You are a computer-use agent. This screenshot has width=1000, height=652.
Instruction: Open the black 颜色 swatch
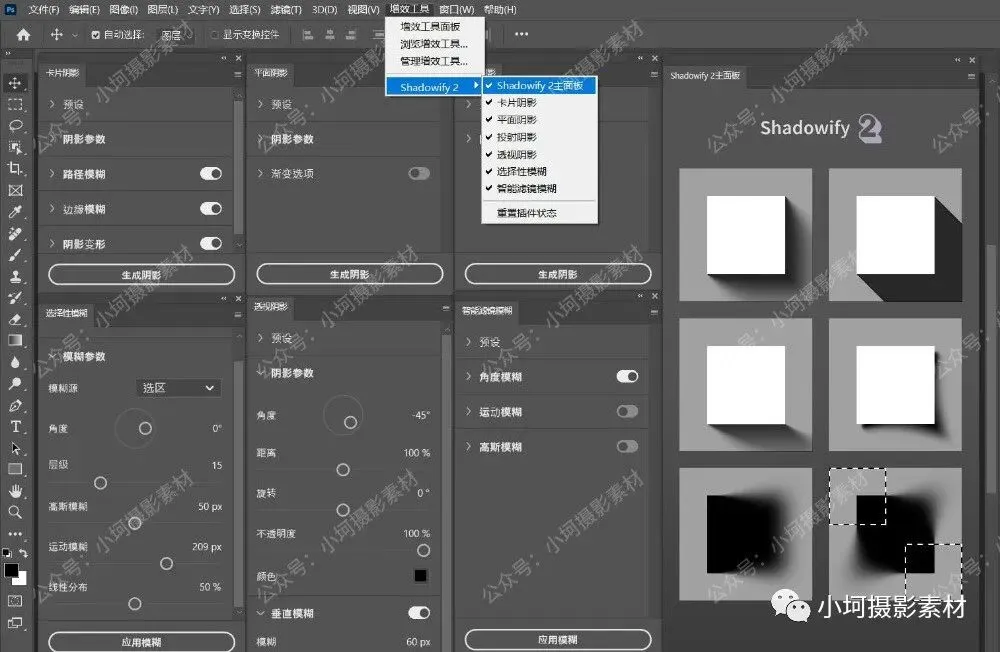(x=420, y=575)
